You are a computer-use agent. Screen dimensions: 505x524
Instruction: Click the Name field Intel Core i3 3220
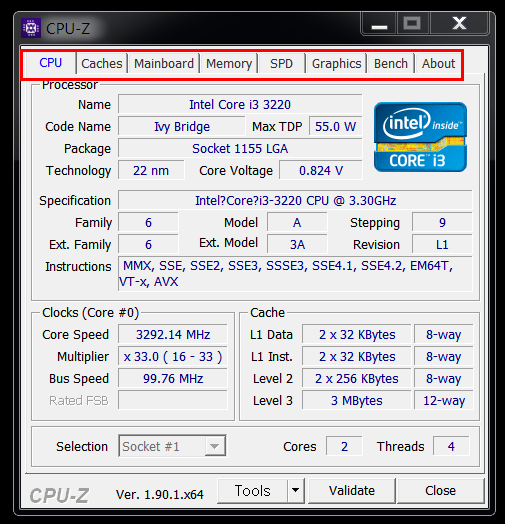point(240,105)
